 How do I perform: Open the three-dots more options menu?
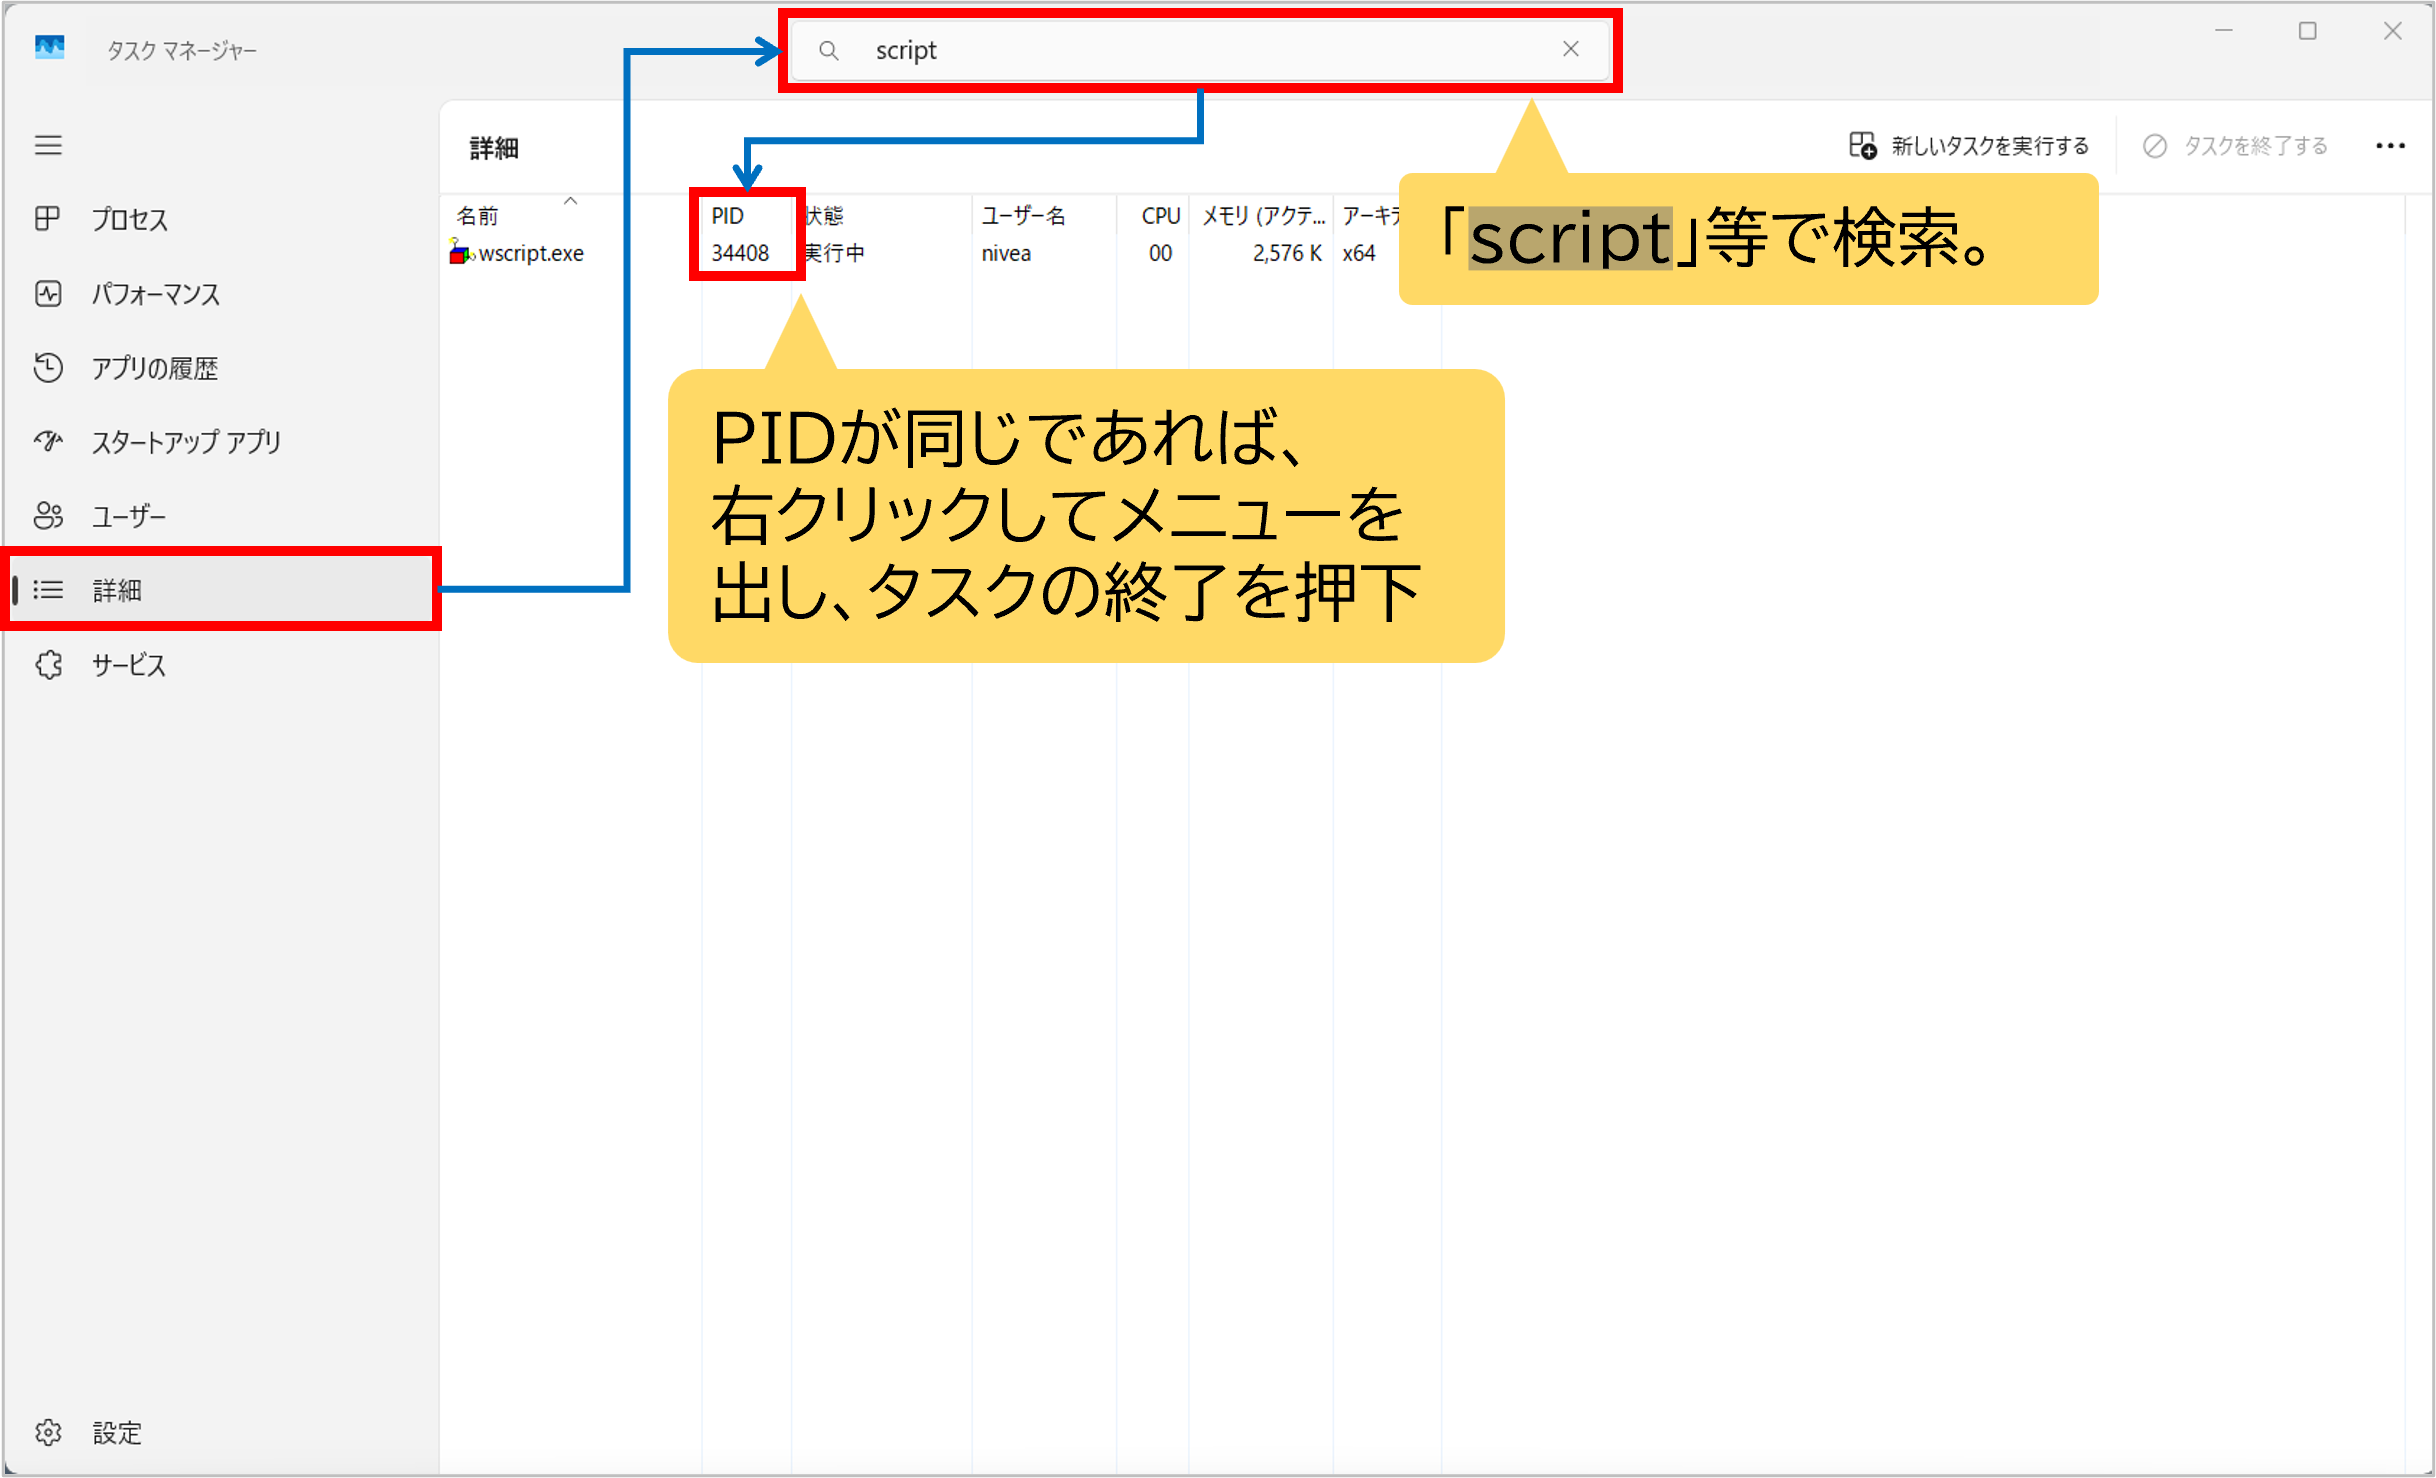click(x=2390, y=146)
